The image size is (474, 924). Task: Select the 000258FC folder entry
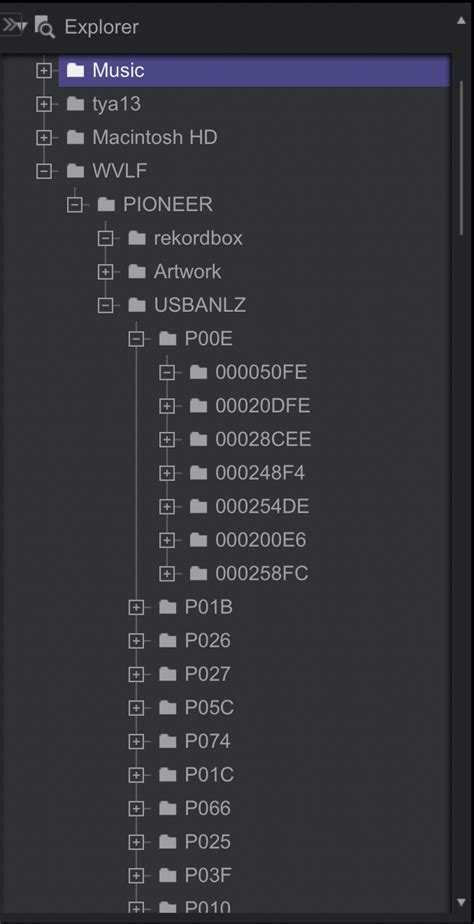point(262,573)
